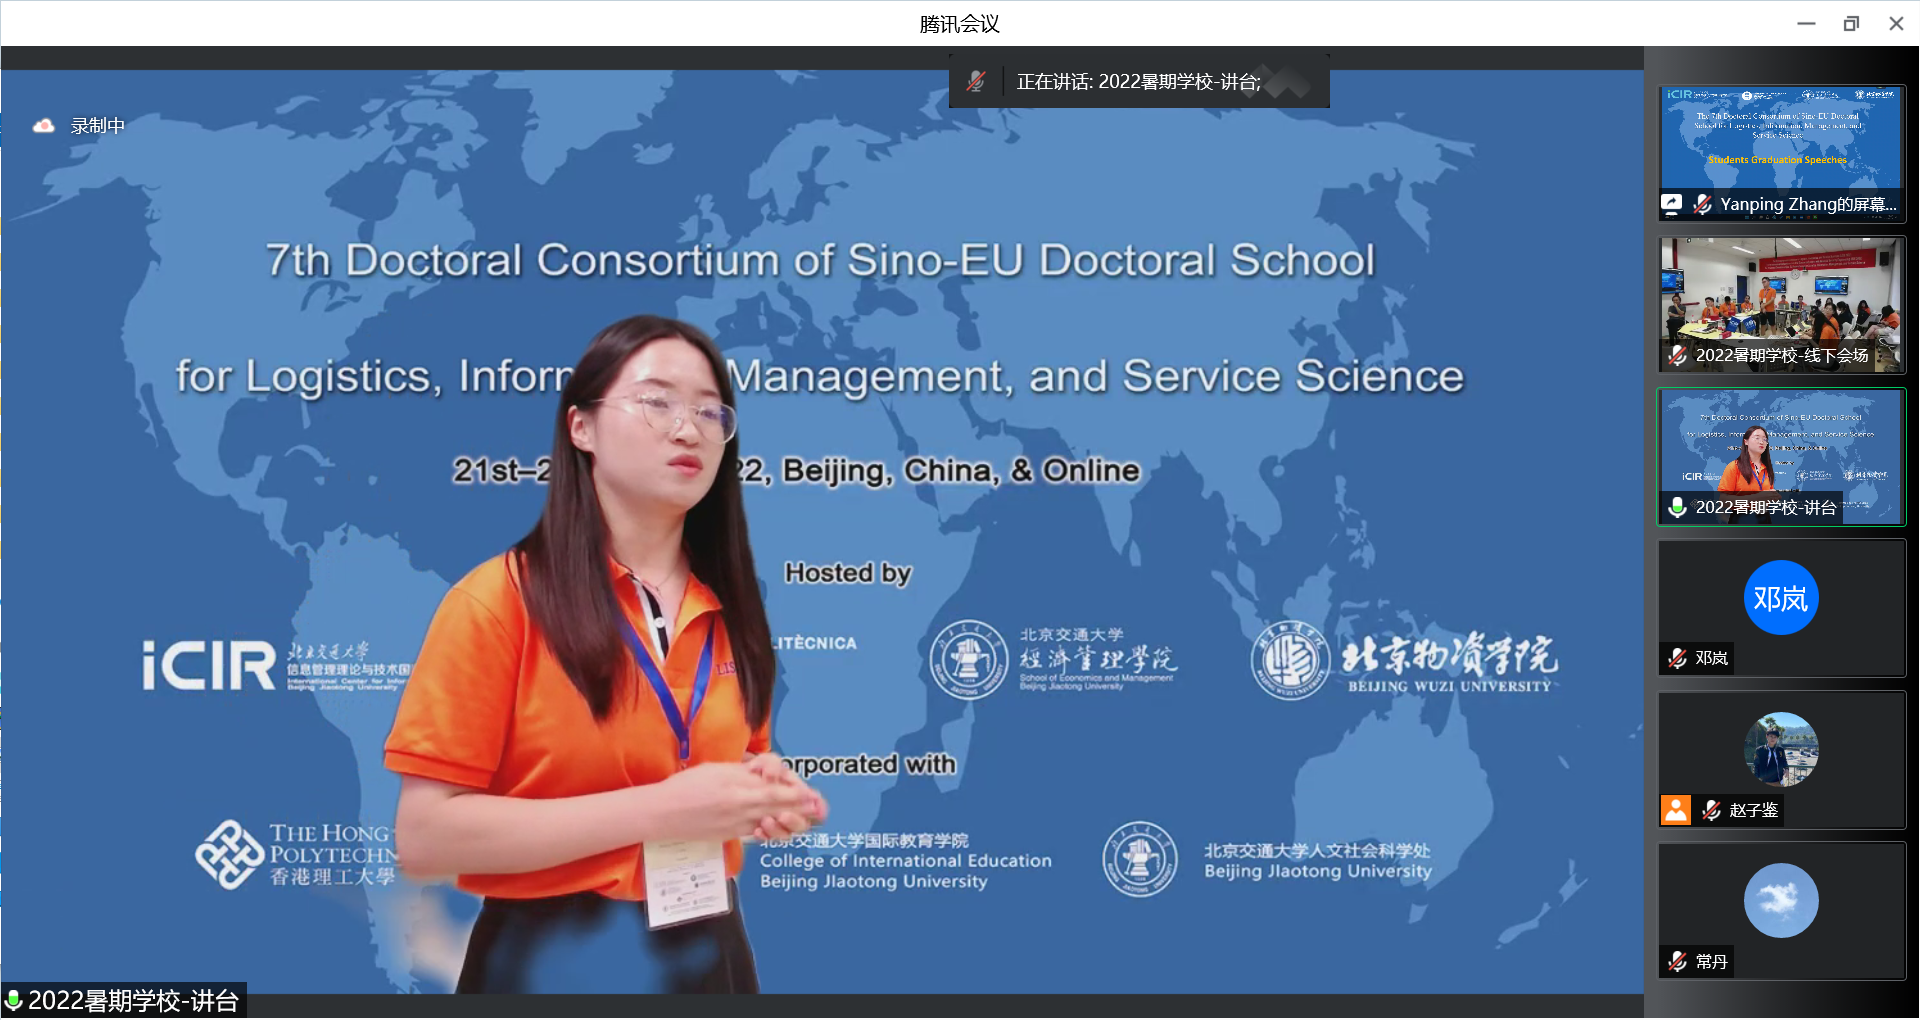Viewport: 1920px width, 1020px height.
Task: Click muted mic icon on Yanping Zhang tile
Action: click(1702, 204)
